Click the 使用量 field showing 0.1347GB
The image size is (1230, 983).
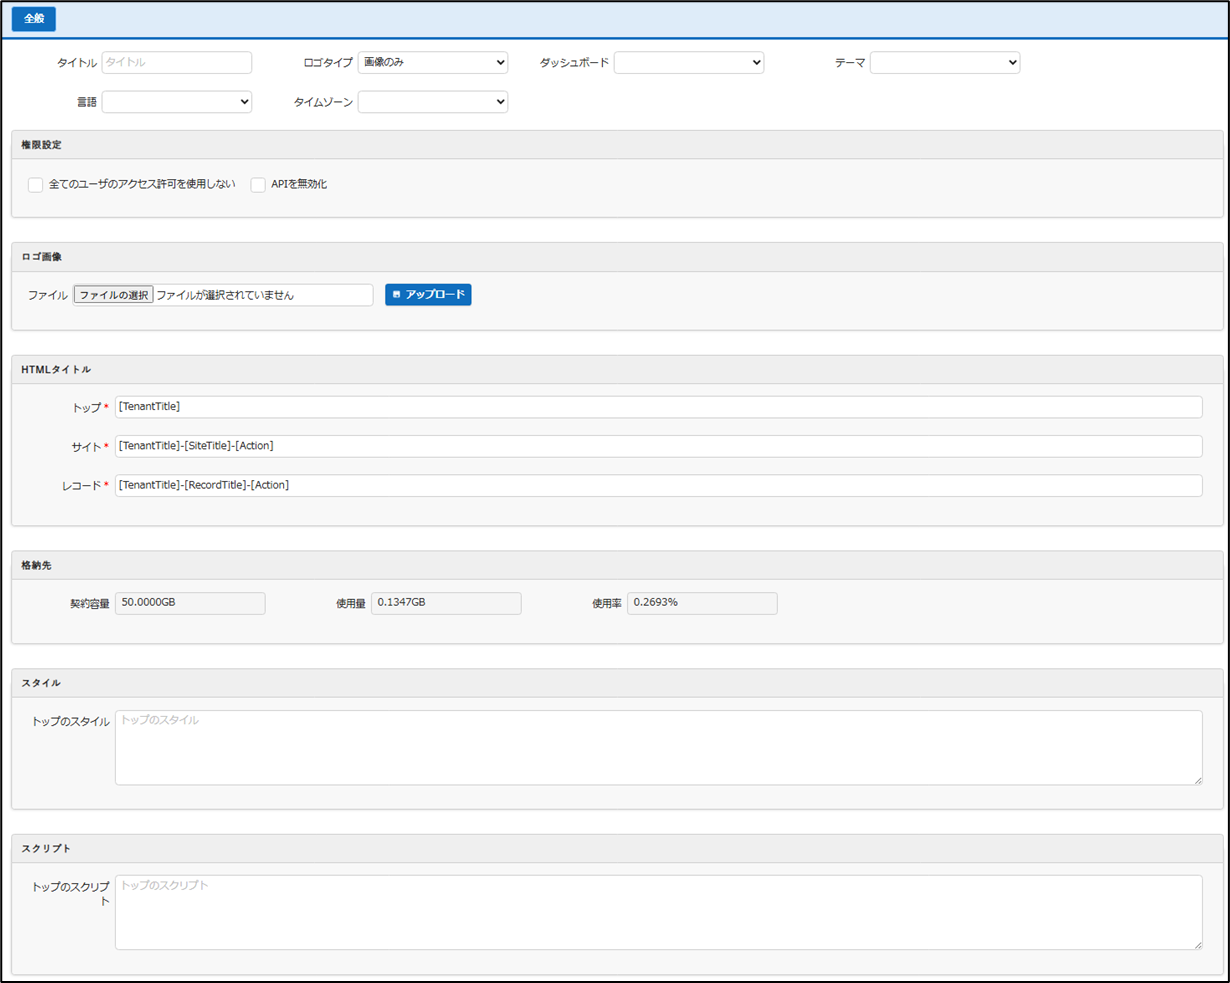click(x=446, y=603)
